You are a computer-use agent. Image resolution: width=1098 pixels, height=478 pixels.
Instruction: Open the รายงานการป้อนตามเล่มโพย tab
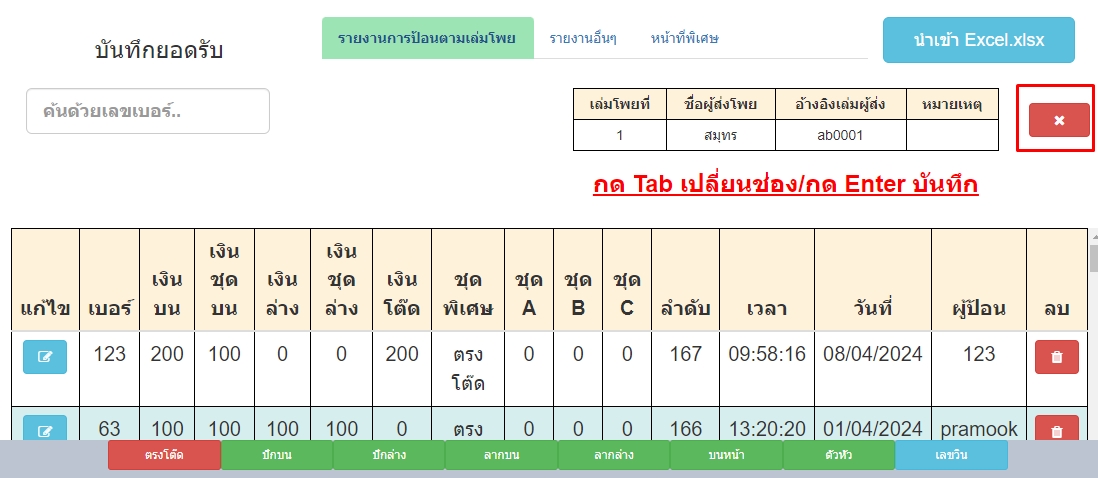[427, 39]
